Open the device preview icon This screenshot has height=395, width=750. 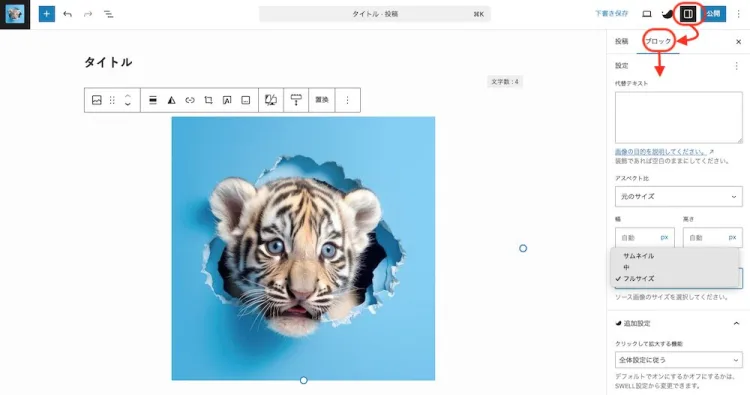coord(647,14)
